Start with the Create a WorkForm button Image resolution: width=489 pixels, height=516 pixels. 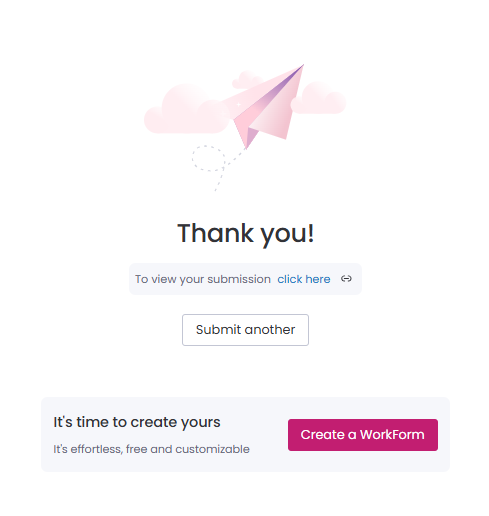pyautogui.click(x=363, y=435)
